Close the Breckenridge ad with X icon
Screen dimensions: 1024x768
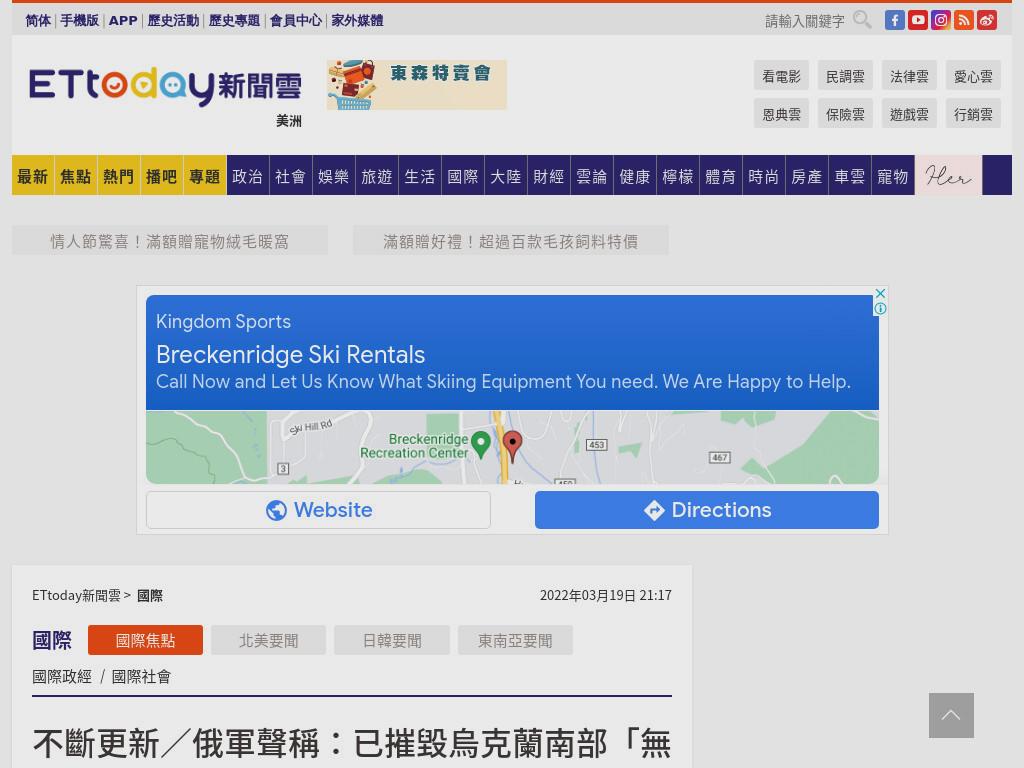pyautogui.click(x=880, y=293)
